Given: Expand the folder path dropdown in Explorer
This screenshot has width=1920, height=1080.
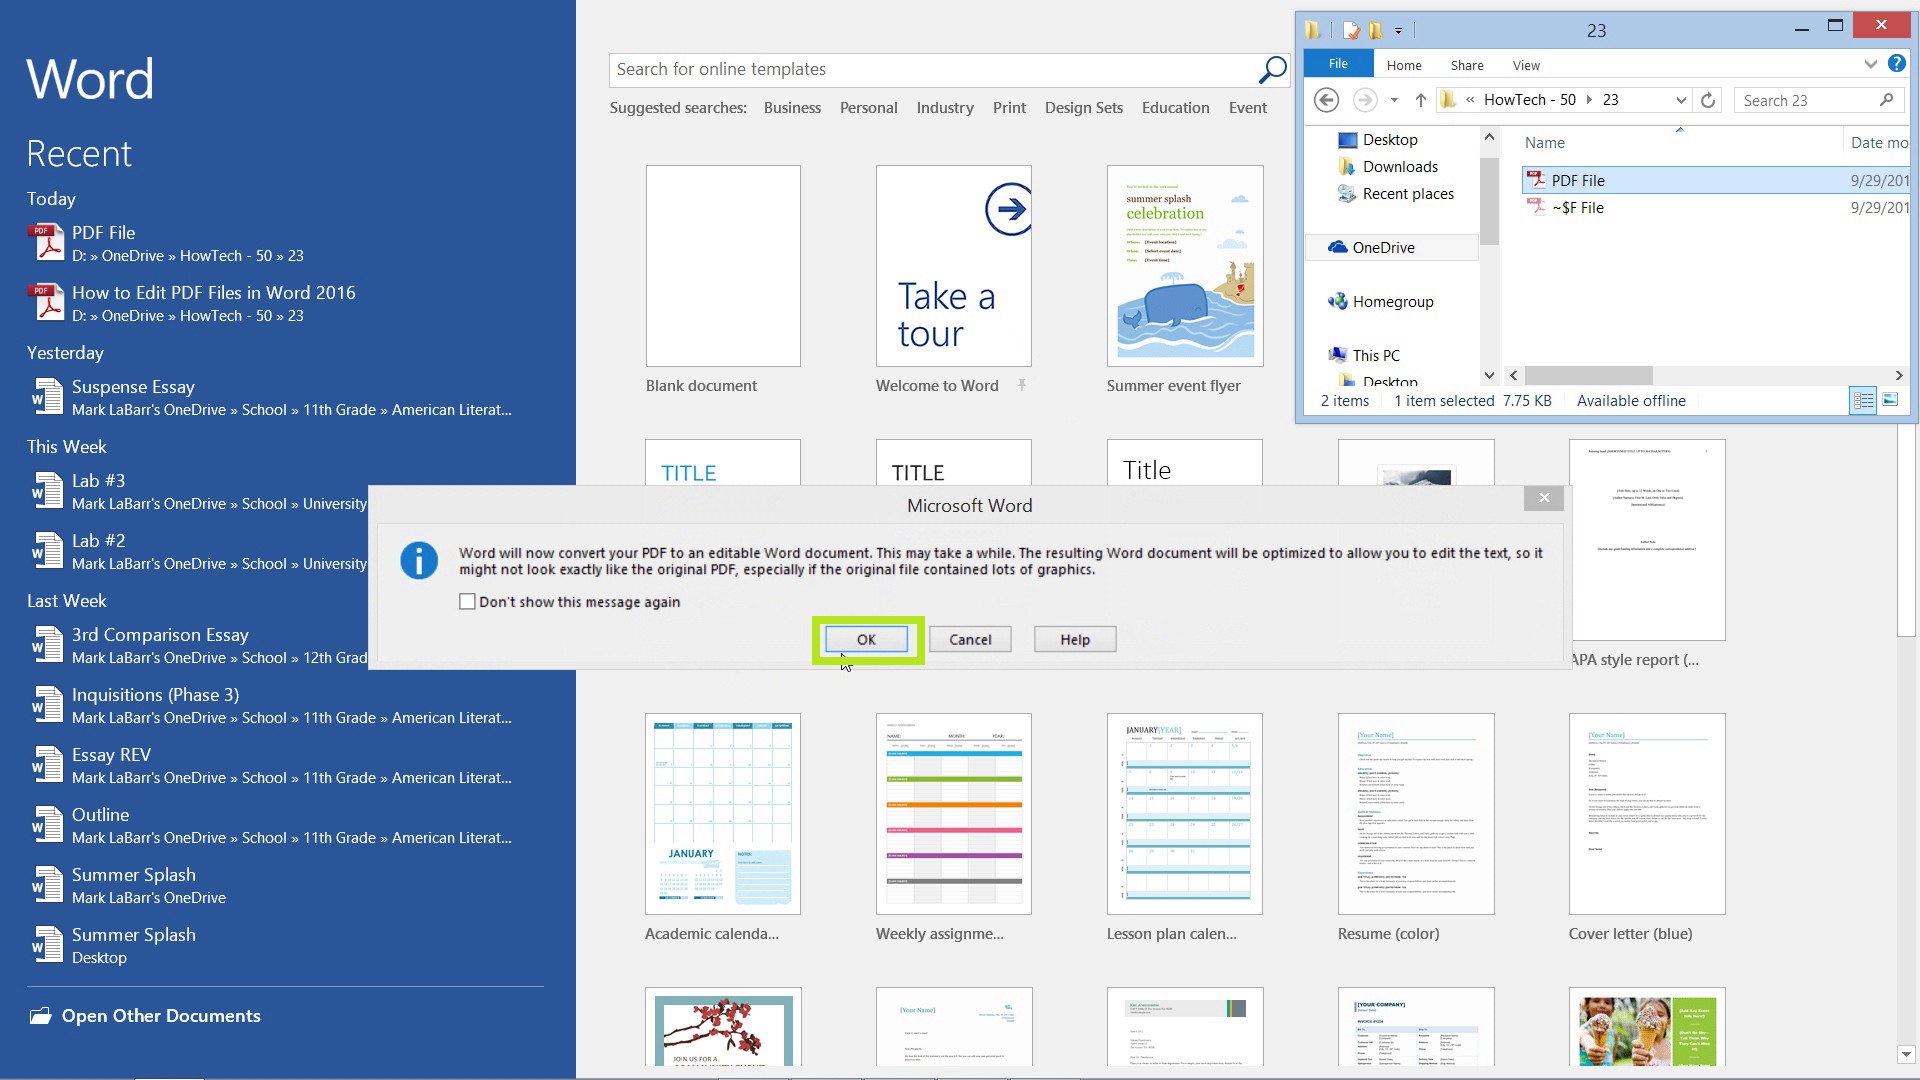Looking at the screenshot, I should click(x=1679, y=100).
